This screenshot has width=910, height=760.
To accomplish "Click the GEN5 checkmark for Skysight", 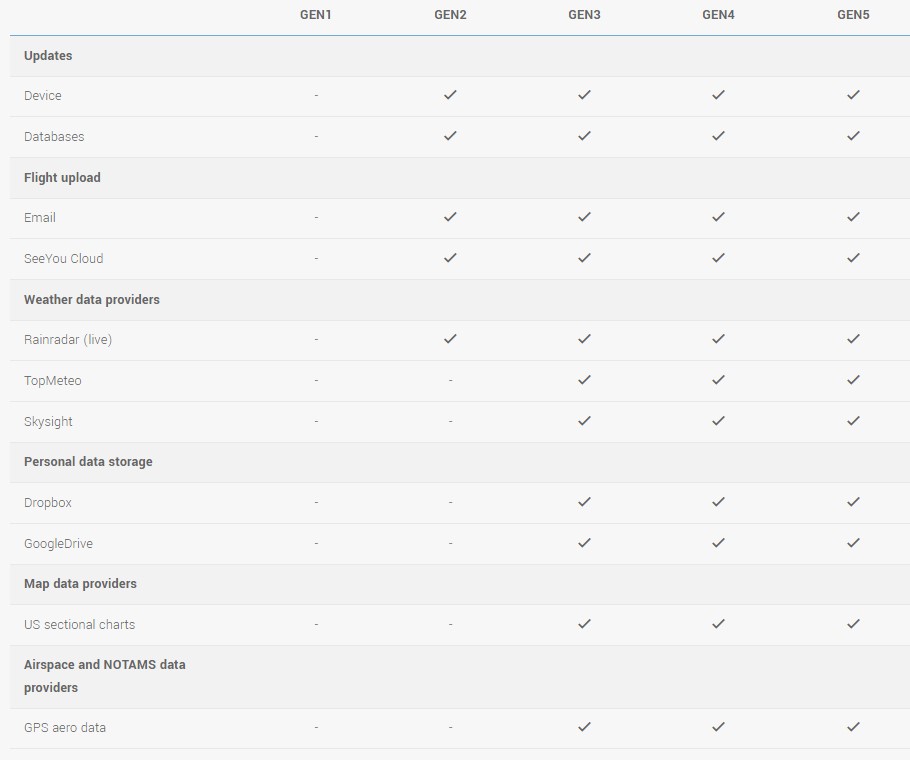I will pyautogui.click(x=853, y=421).
